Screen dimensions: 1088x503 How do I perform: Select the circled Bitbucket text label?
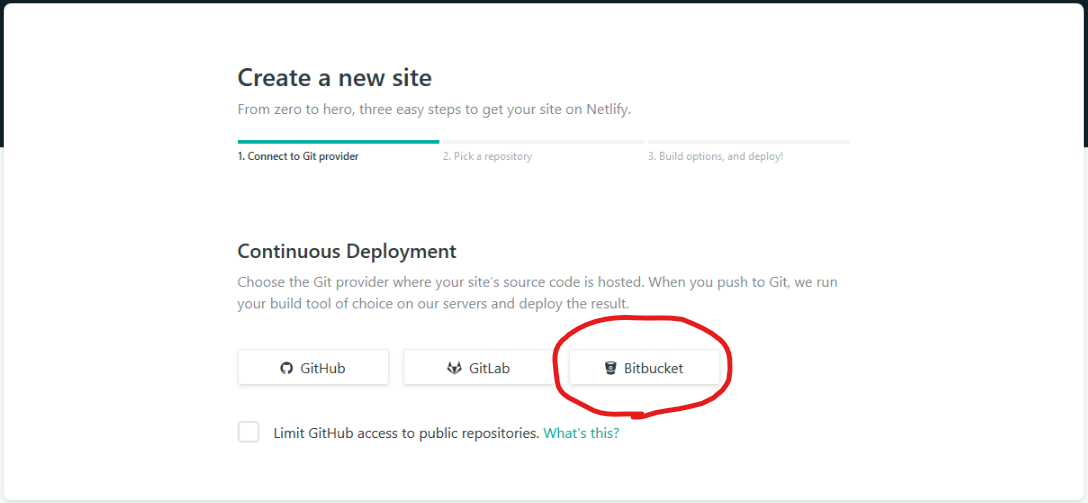[x=654, y=368]
